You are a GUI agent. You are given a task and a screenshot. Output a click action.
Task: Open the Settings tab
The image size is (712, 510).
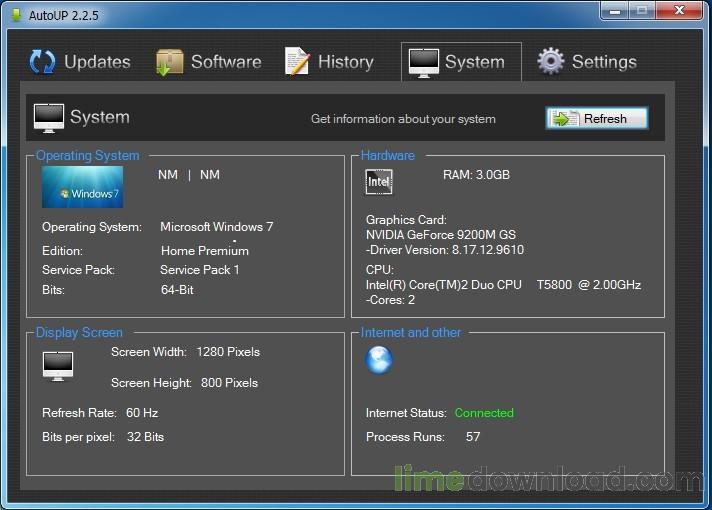603,62
